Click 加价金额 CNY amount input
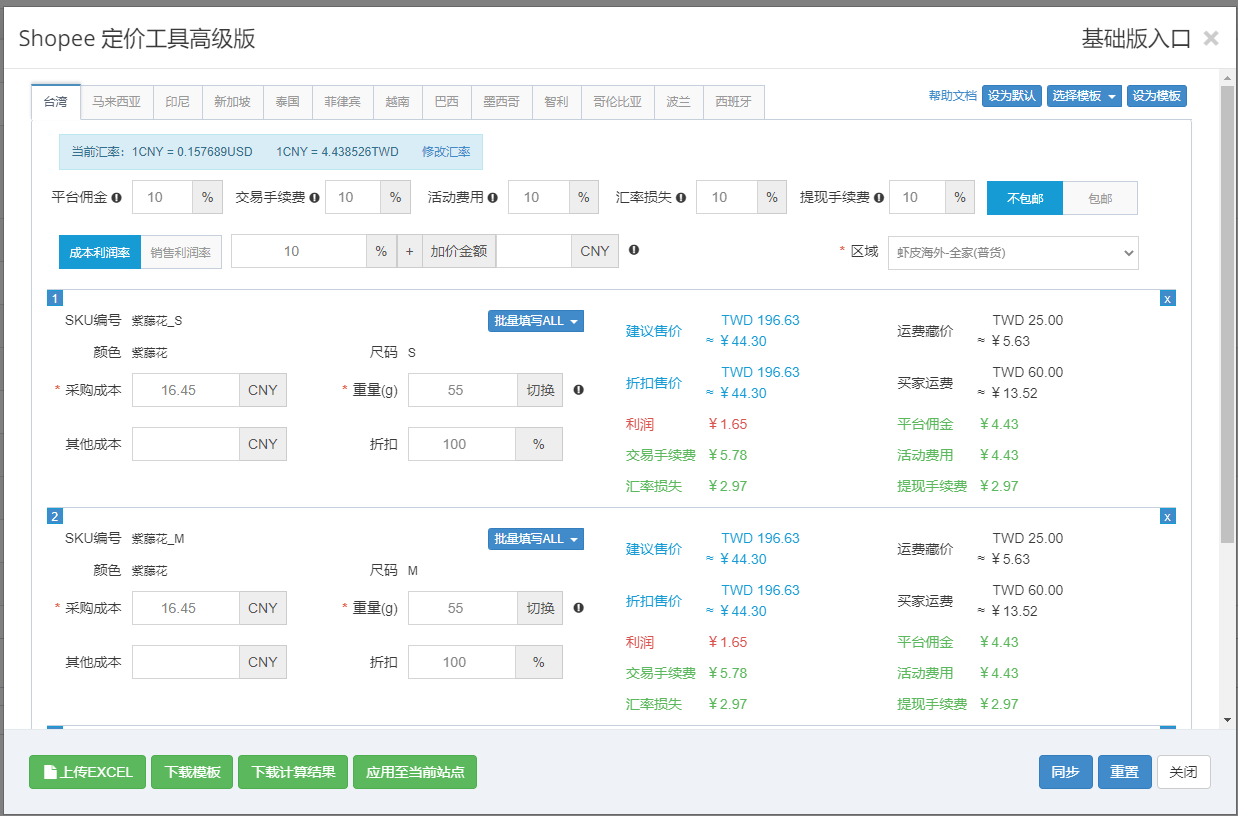 (x=534, y=251)
